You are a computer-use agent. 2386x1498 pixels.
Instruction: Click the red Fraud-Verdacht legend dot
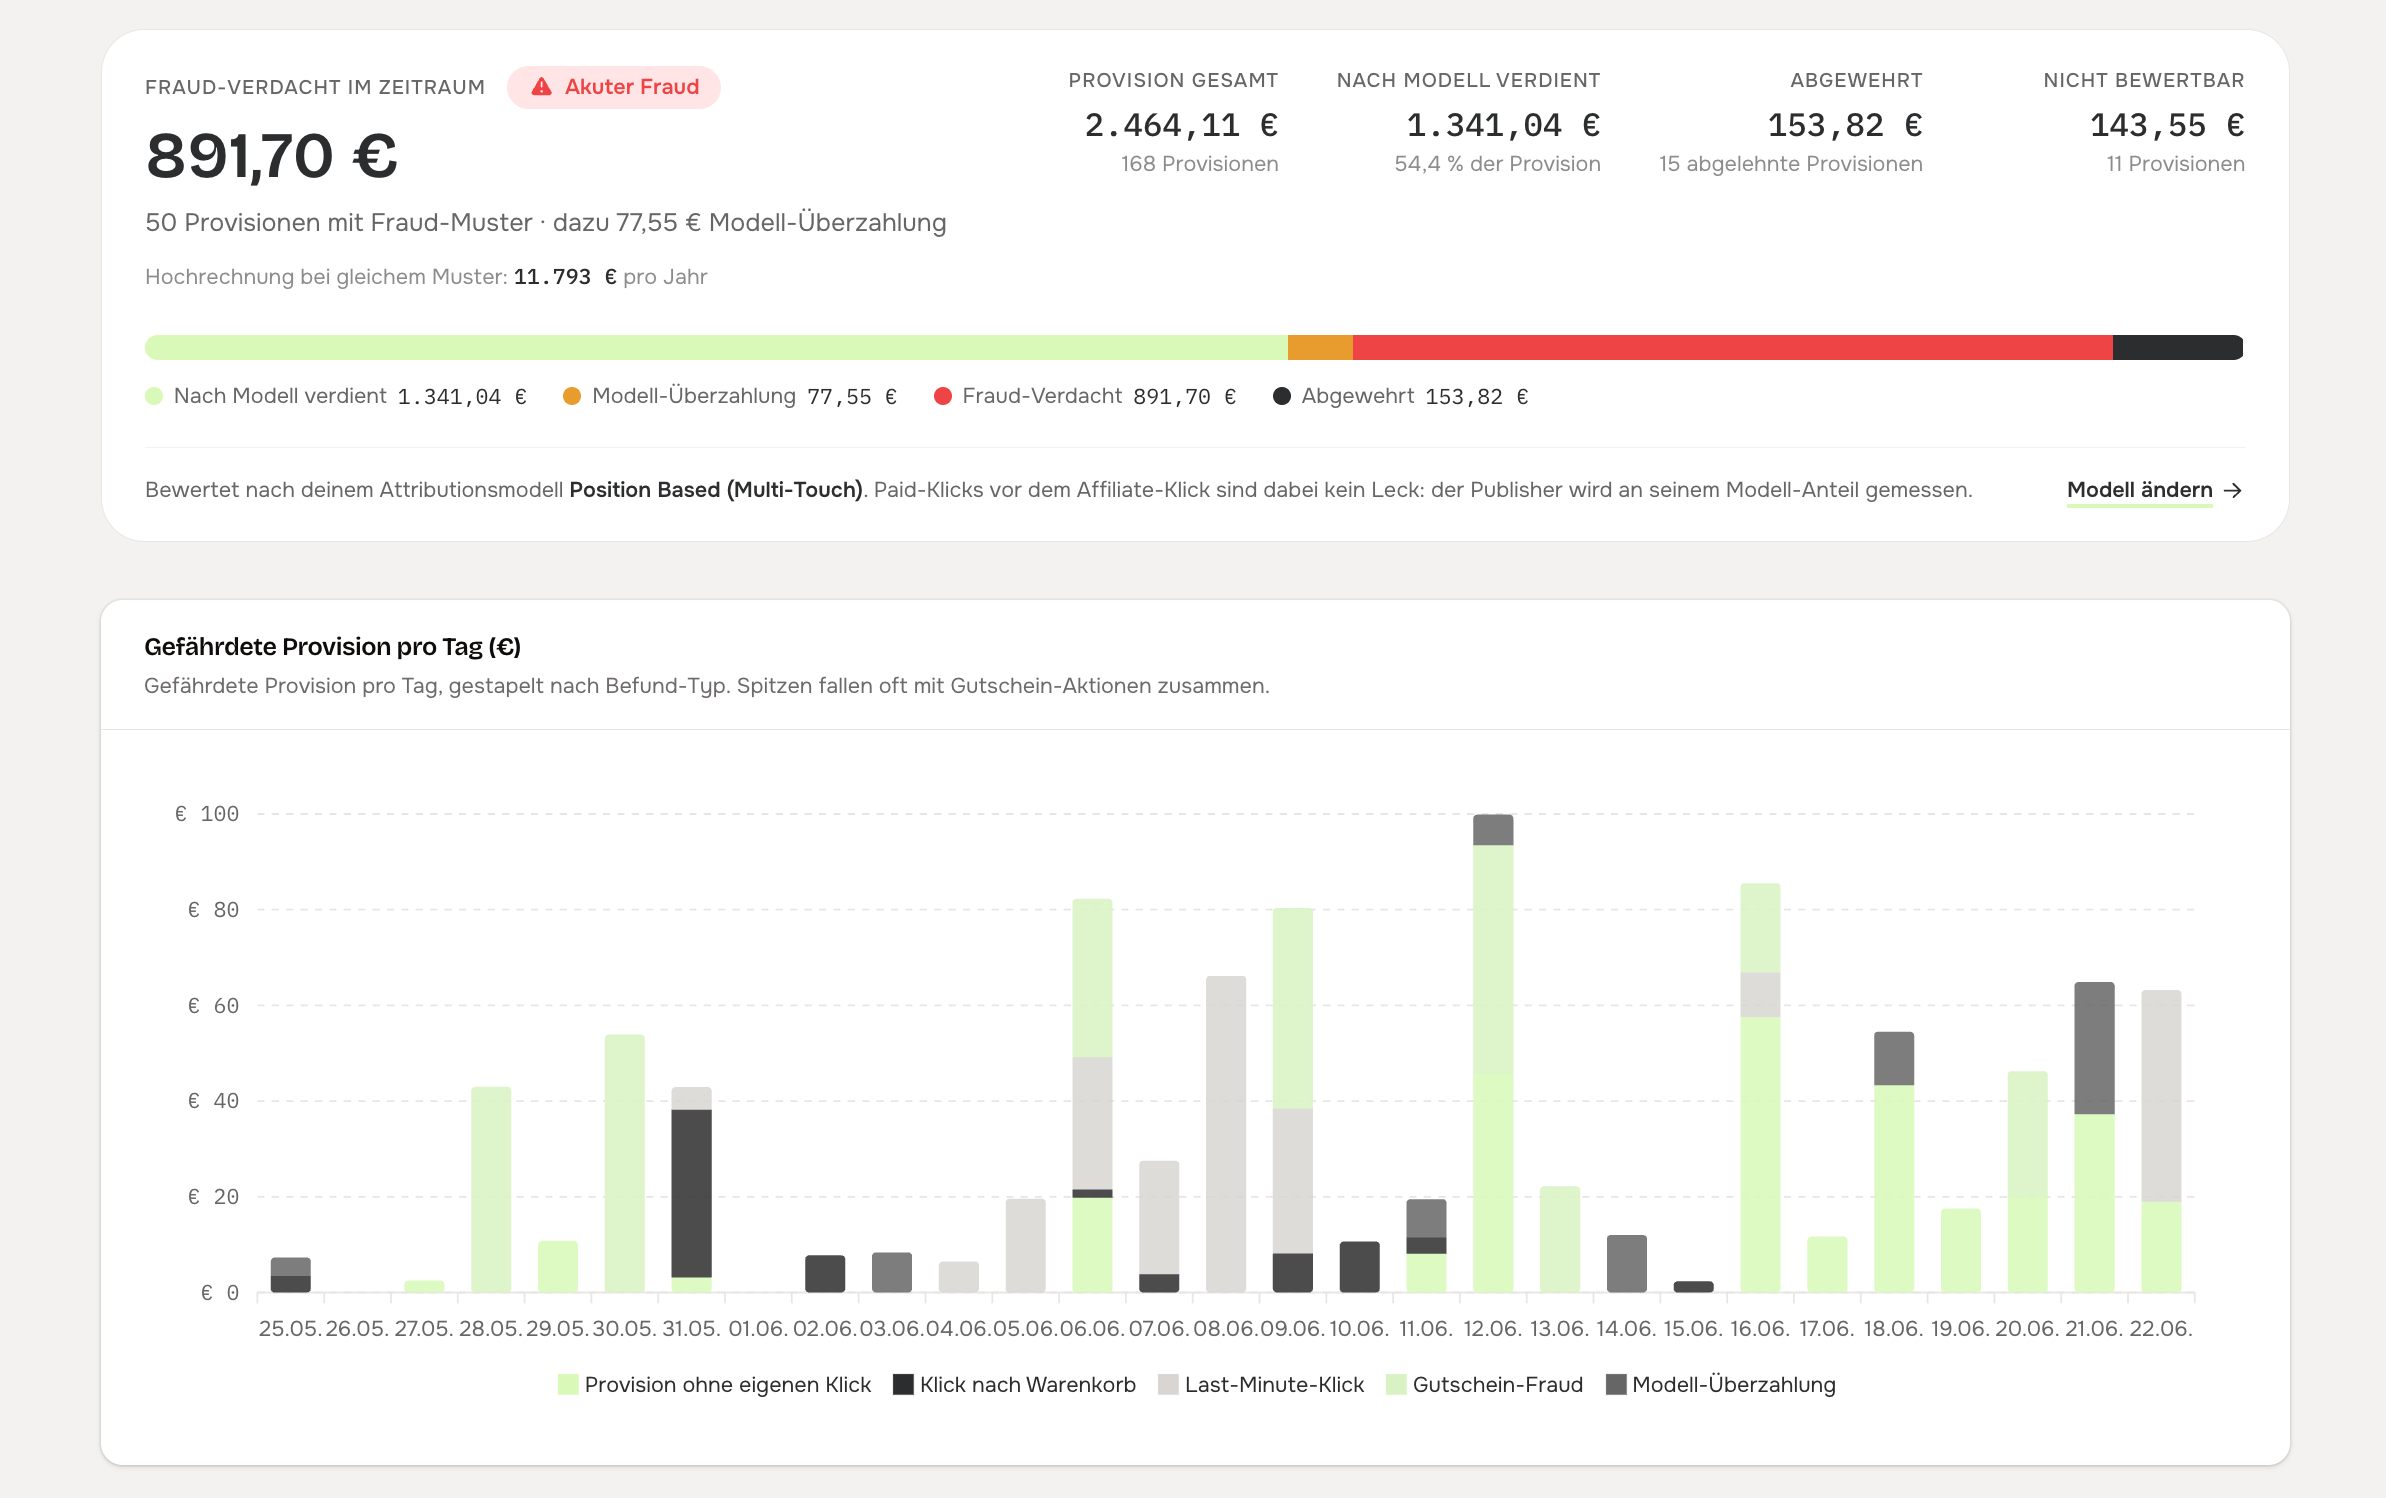click(x=942, y=396)
